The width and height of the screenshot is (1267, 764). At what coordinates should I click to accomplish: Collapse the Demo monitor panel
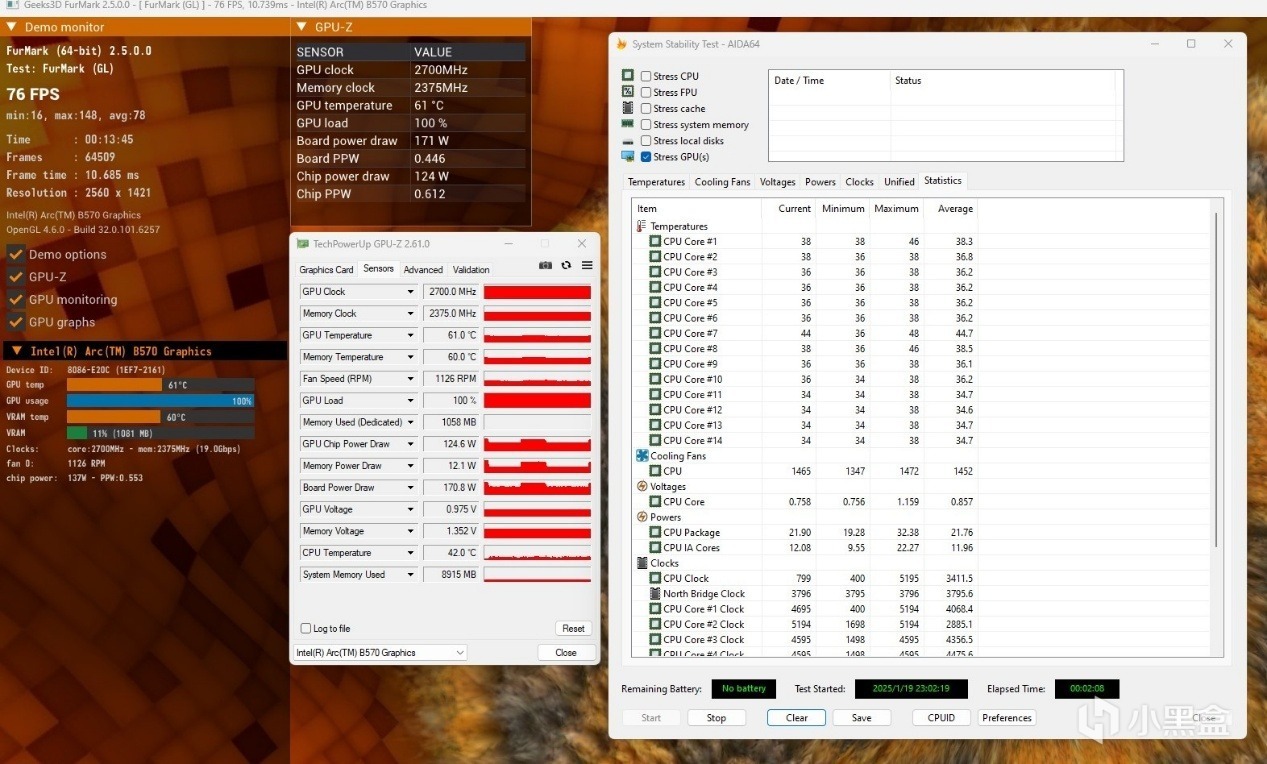pyautogui.click(x=11, y=27)
